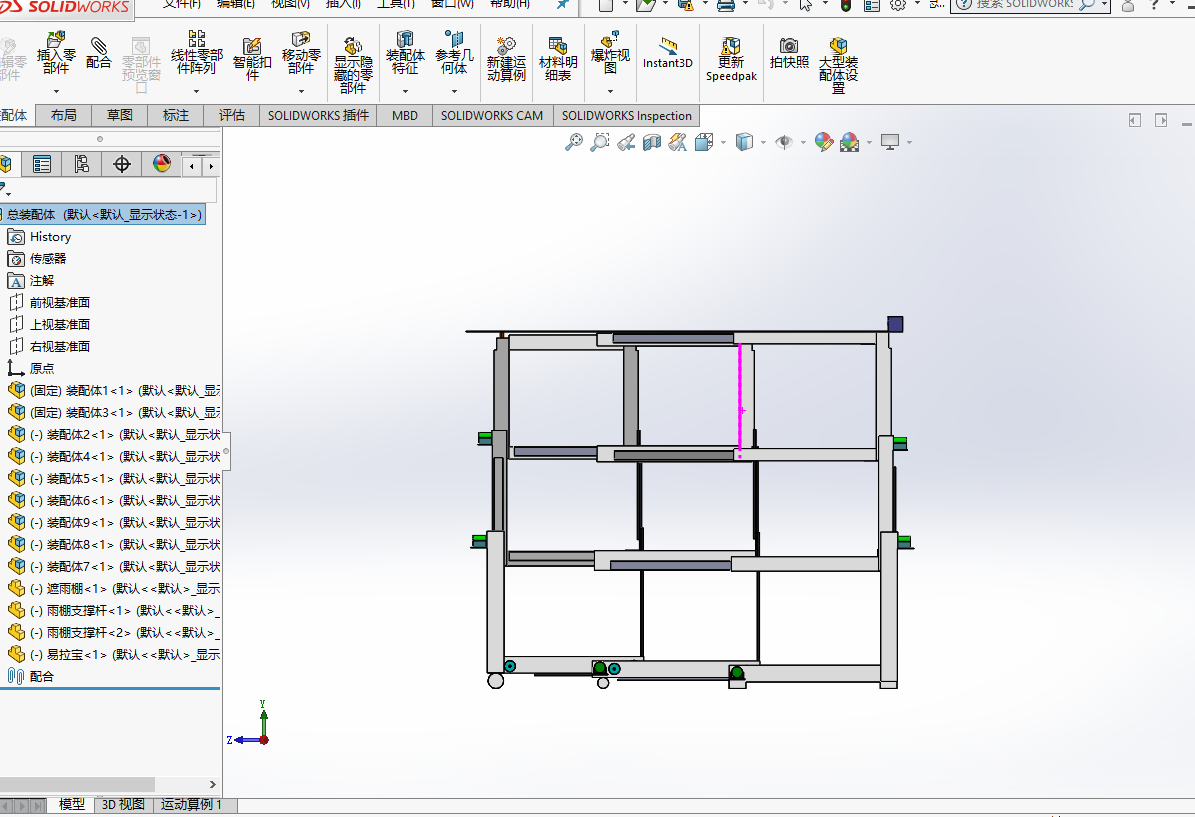Open Edit Appearance color ball icon
Screen dimensions: 1195x817
824,142
